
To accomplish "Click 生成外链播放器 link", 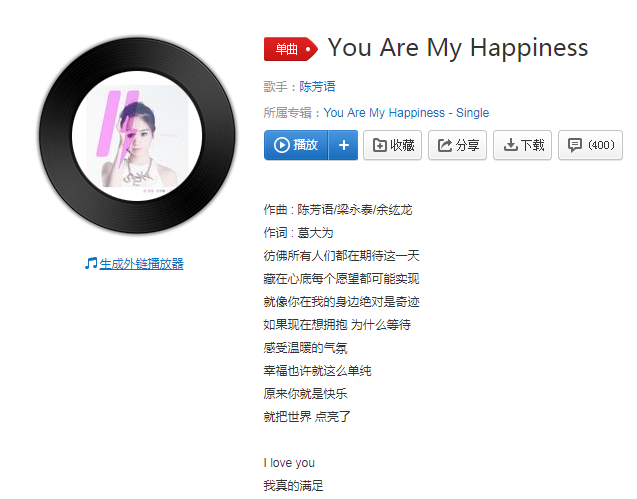I will pyautogui.click(x=141, y=264).
